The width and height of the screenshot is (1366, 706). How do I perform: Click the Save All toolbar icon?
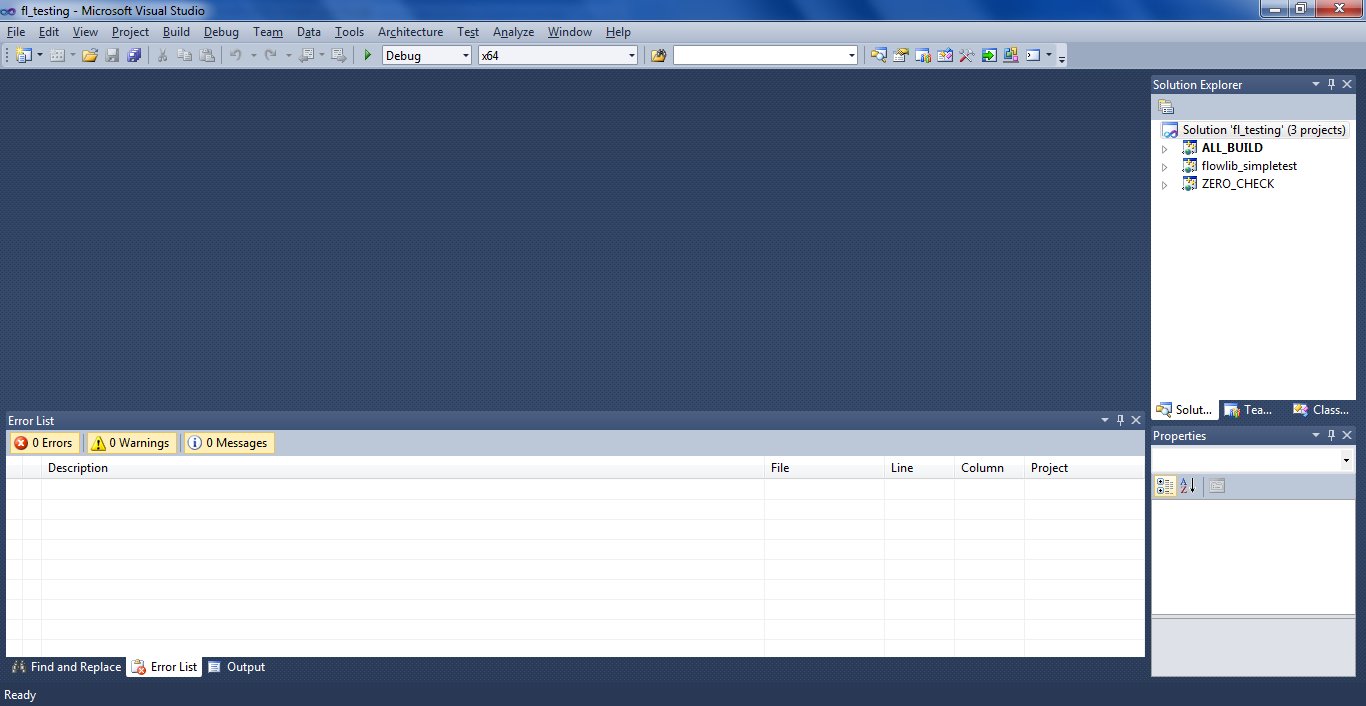(x=134, y=55)
